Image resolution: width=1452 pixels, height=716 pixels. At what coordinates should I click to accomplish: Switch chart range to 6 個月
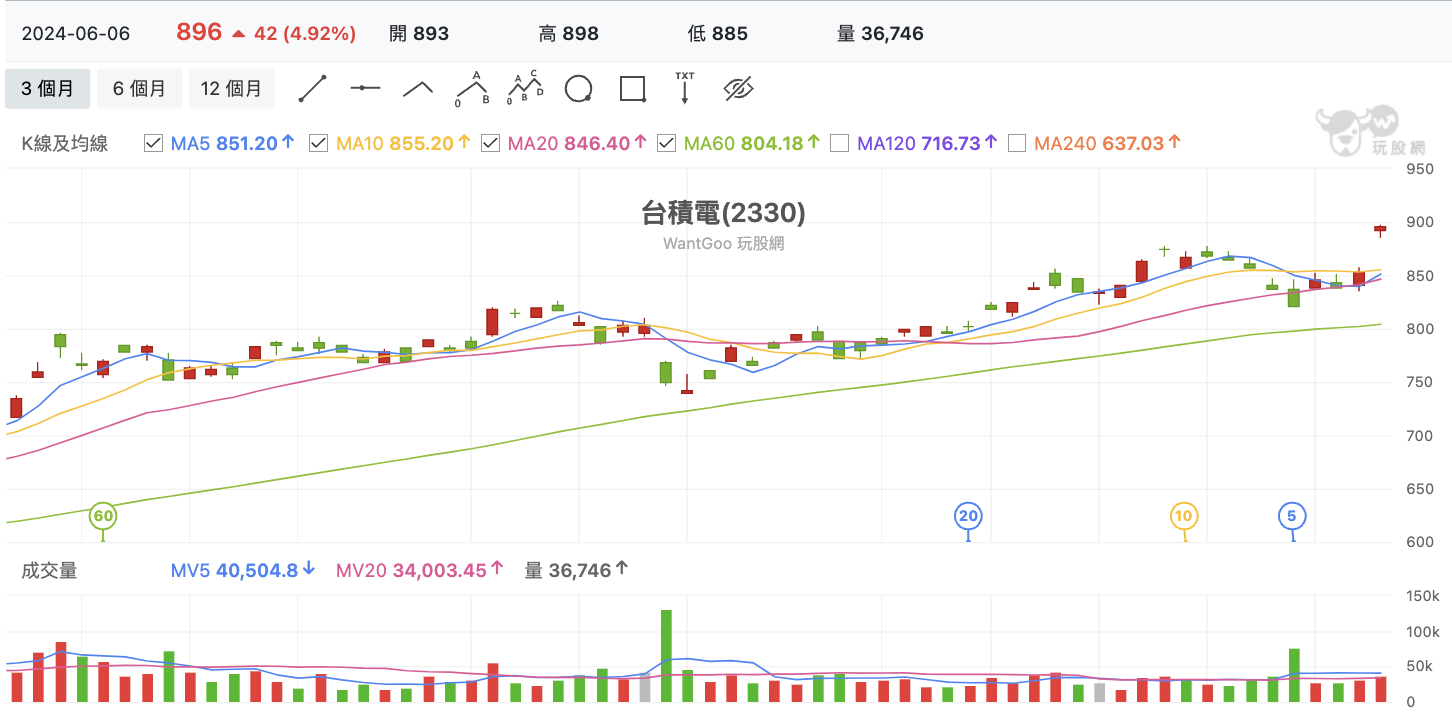pos(139,88)
